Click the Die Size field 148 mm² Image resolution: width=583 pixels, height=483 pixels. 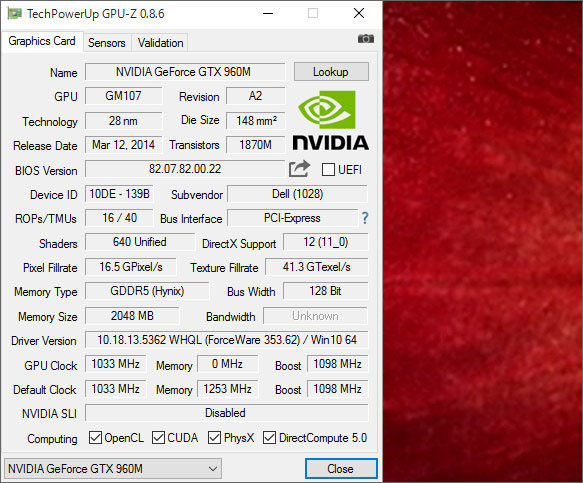coord(255,120)
